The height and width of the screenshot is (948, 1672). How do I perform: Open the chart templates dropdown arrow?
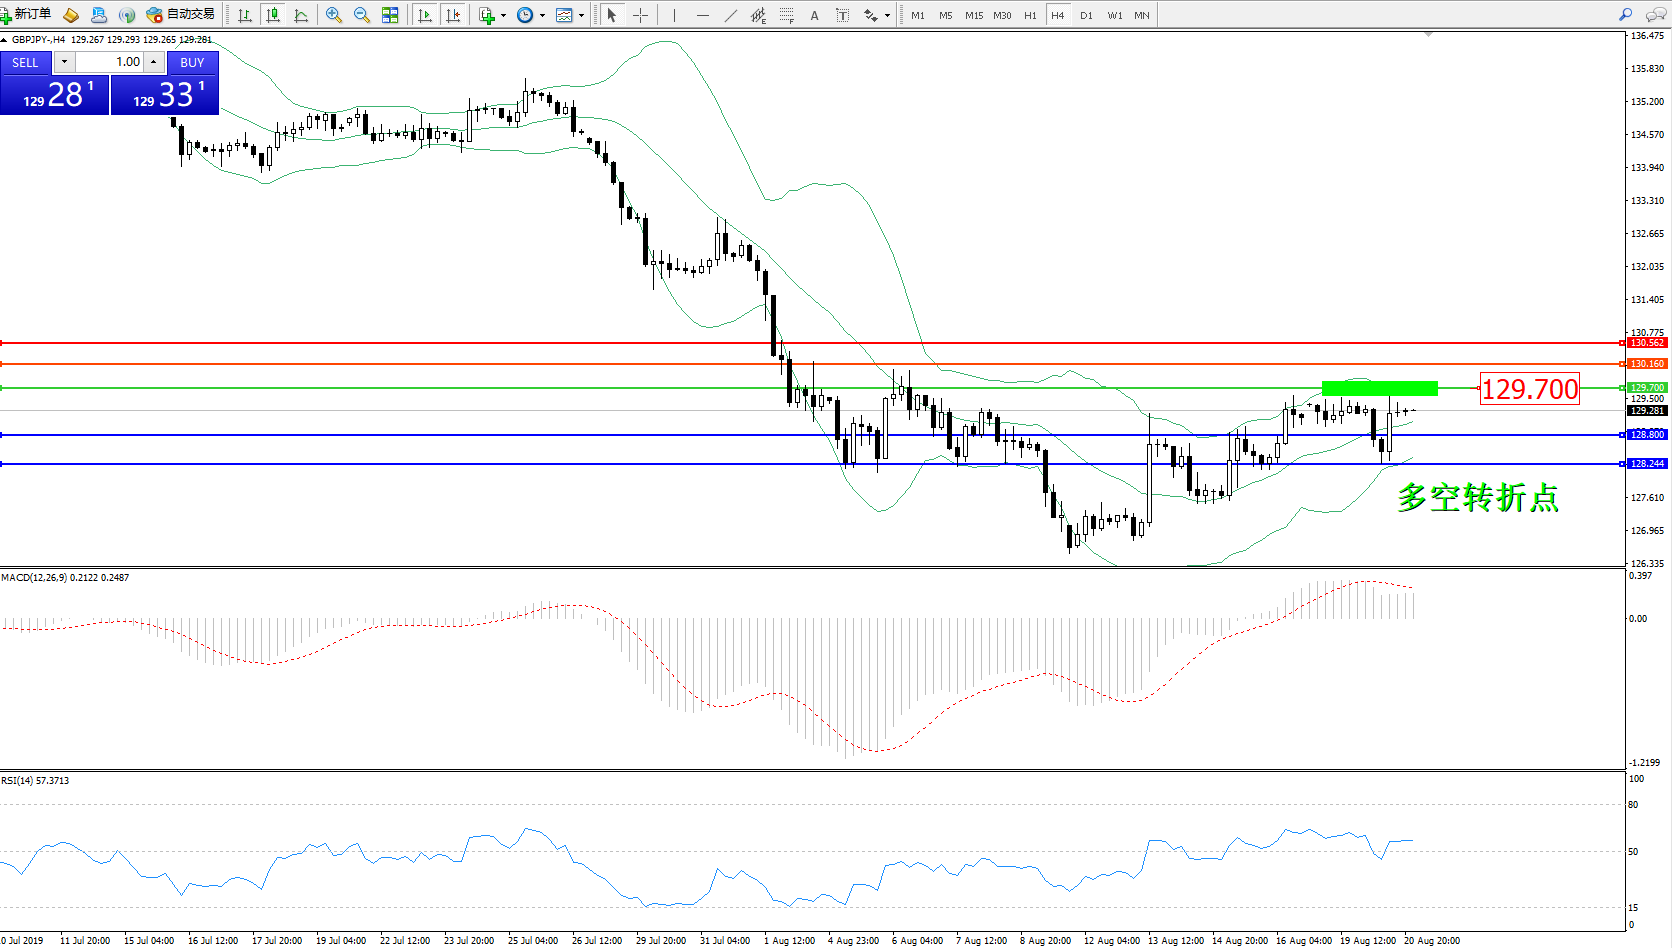tap(582, 15)
